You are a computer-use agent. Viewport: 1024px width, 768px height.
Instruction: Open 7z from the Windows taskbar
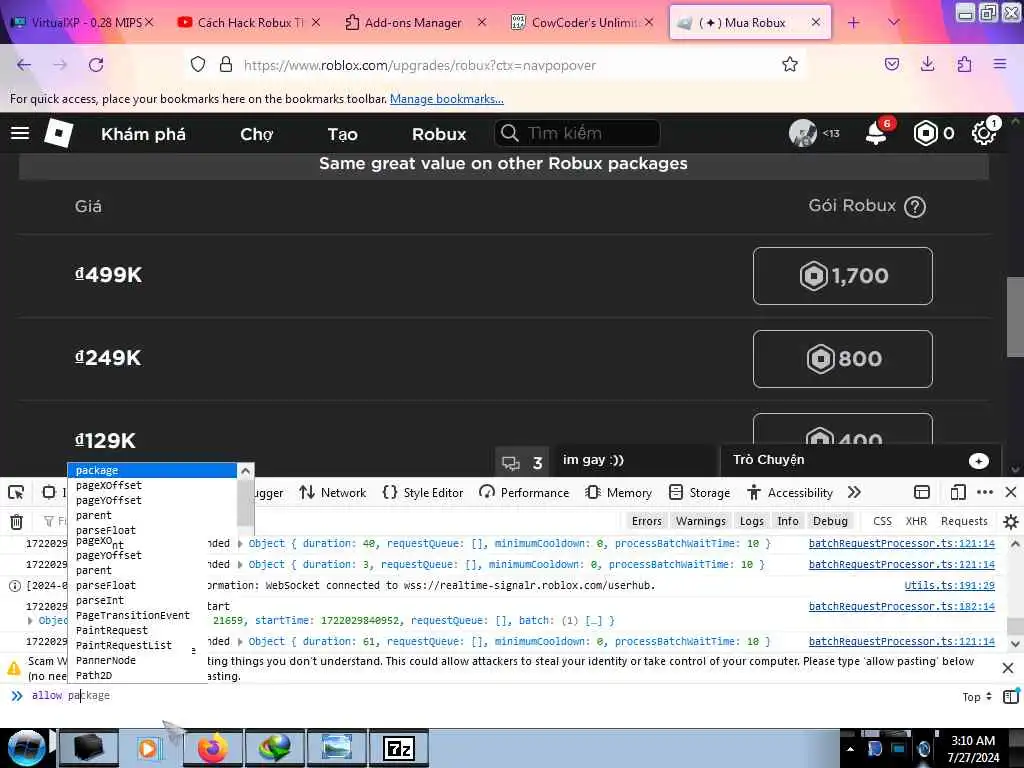click(x=398, y=748)
